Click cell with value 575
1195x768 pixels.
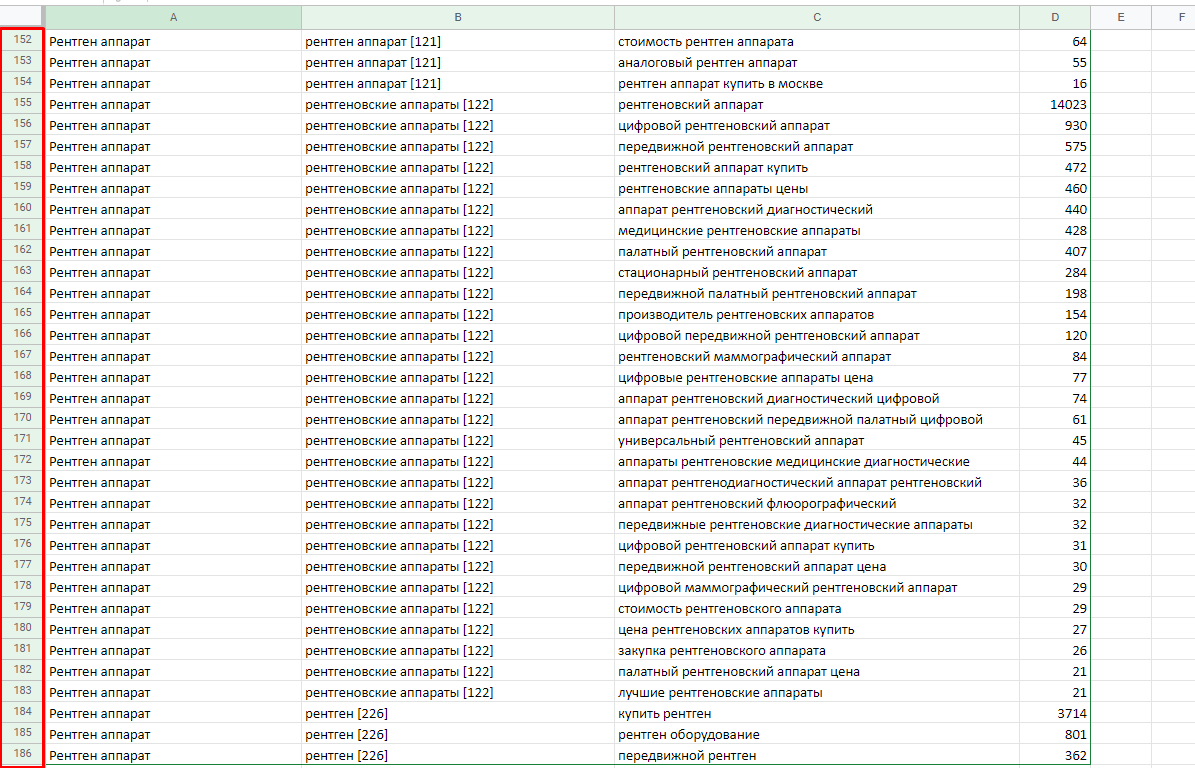tap(1055, 146)
